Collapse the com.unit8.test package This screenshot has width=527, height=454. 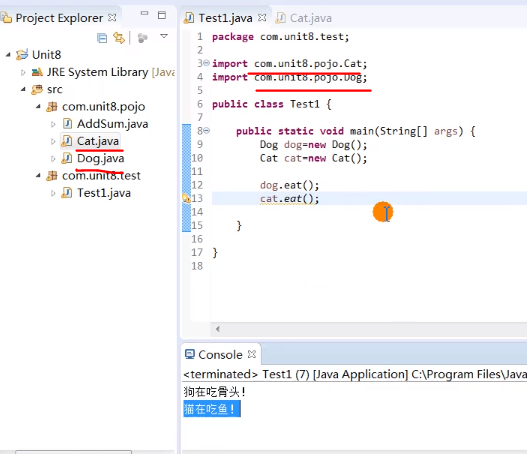coord(38,175)
